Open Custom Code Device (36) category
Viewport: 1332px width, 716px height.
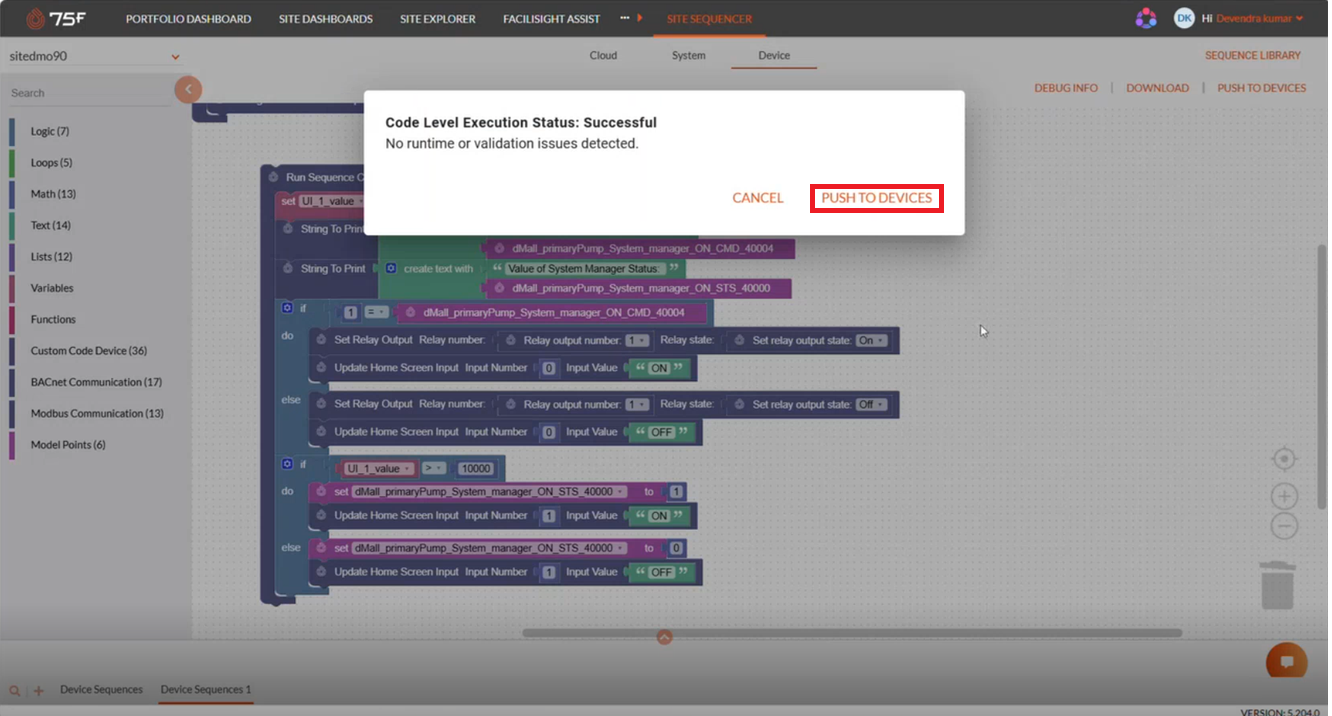pos(89,350)
